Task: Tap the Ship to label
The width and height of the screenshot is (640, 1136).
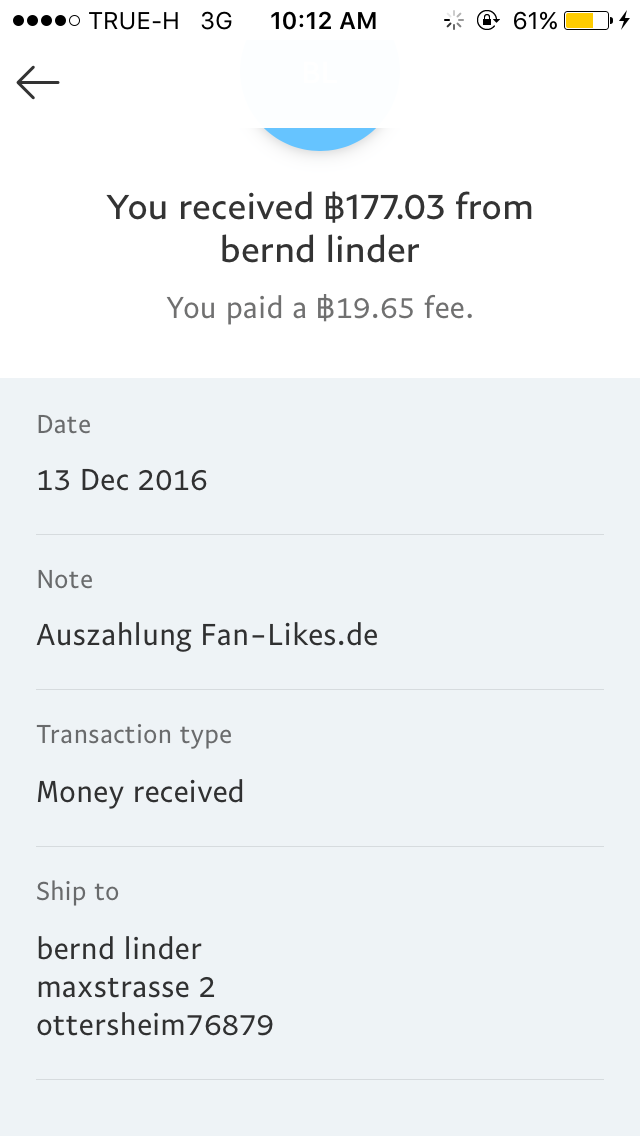Action: pyautogui.click(x=78, y=891)
